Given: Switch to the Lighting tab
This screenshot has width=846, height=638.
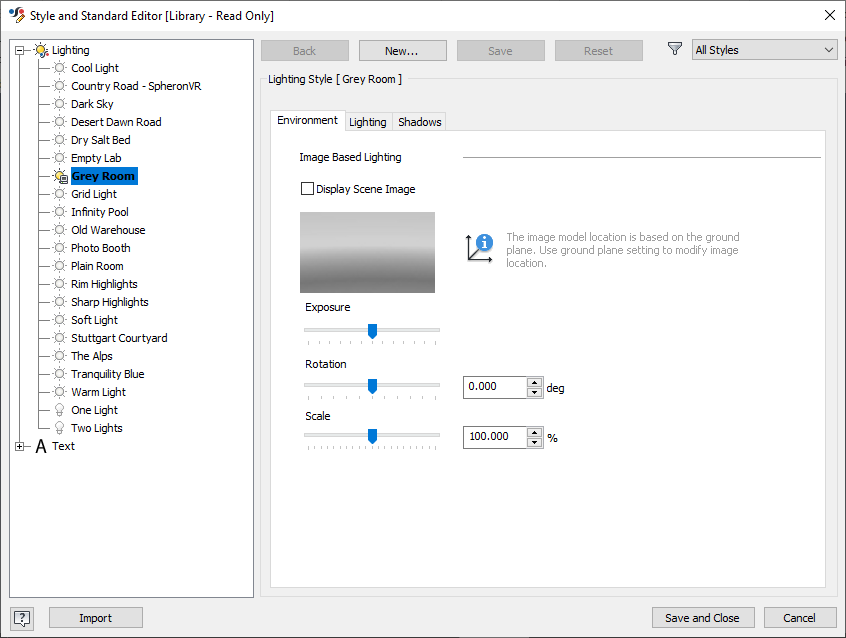Looking at the screenshot, I should 368,120.
